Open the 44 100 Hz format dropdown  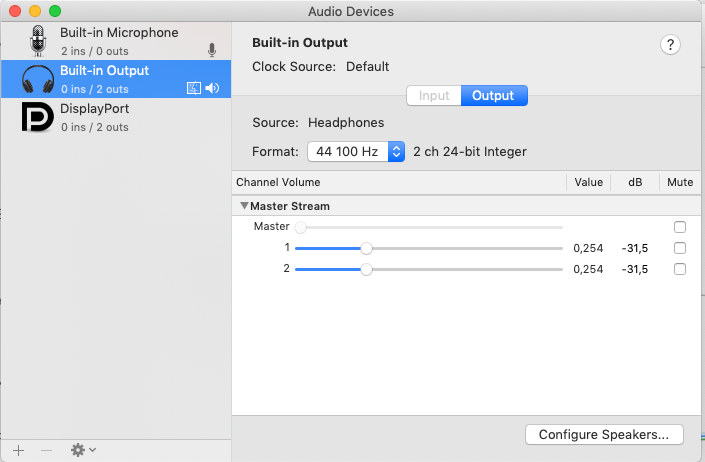355,152
